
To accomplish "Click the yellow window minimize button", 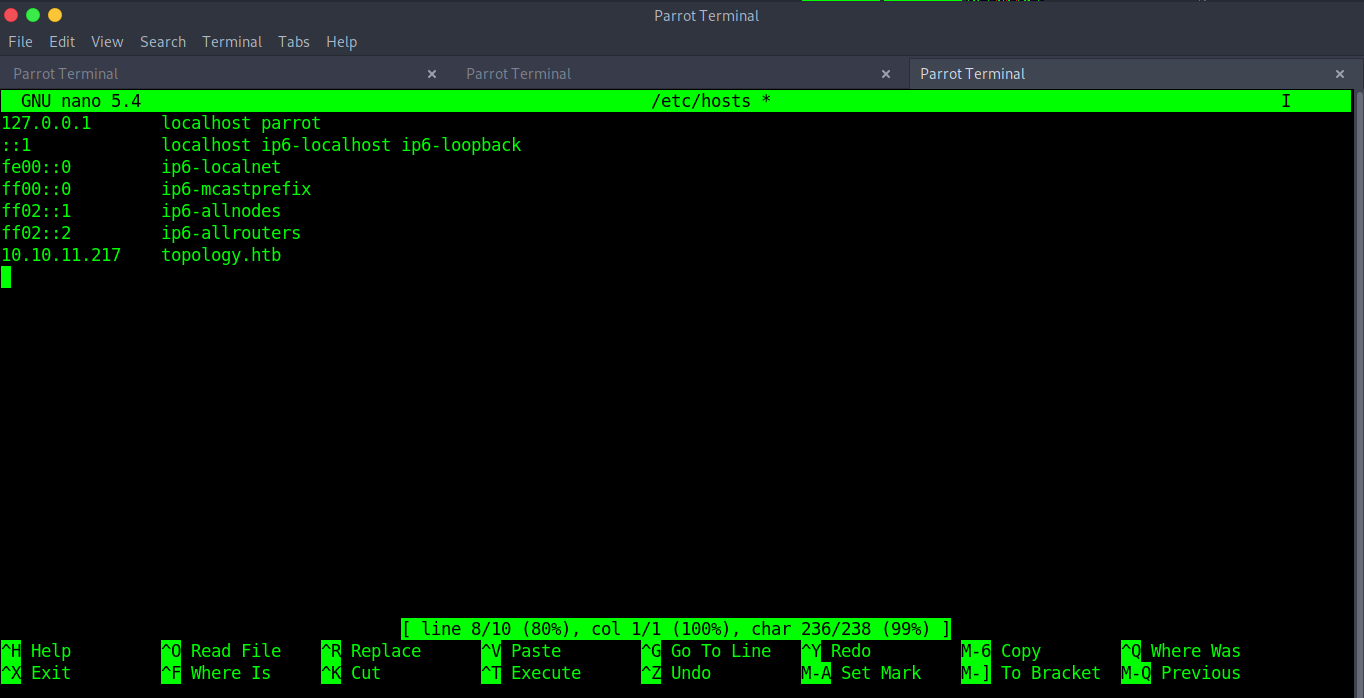I will point(55,15).
